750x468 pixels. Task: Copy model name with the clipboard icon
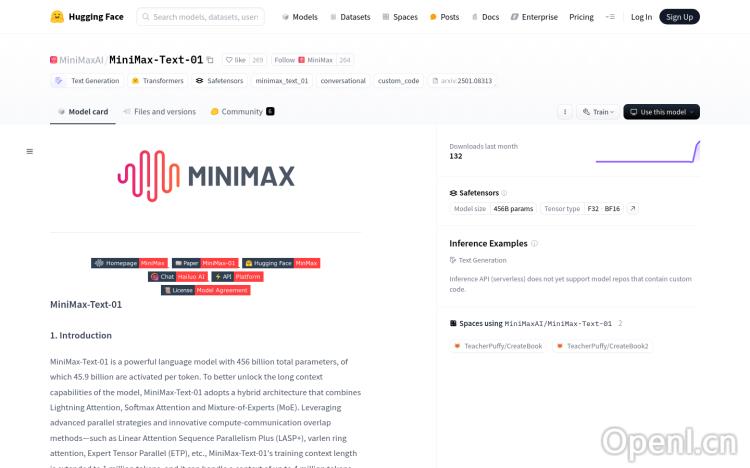pyautogui.click(x=210, y=60)
